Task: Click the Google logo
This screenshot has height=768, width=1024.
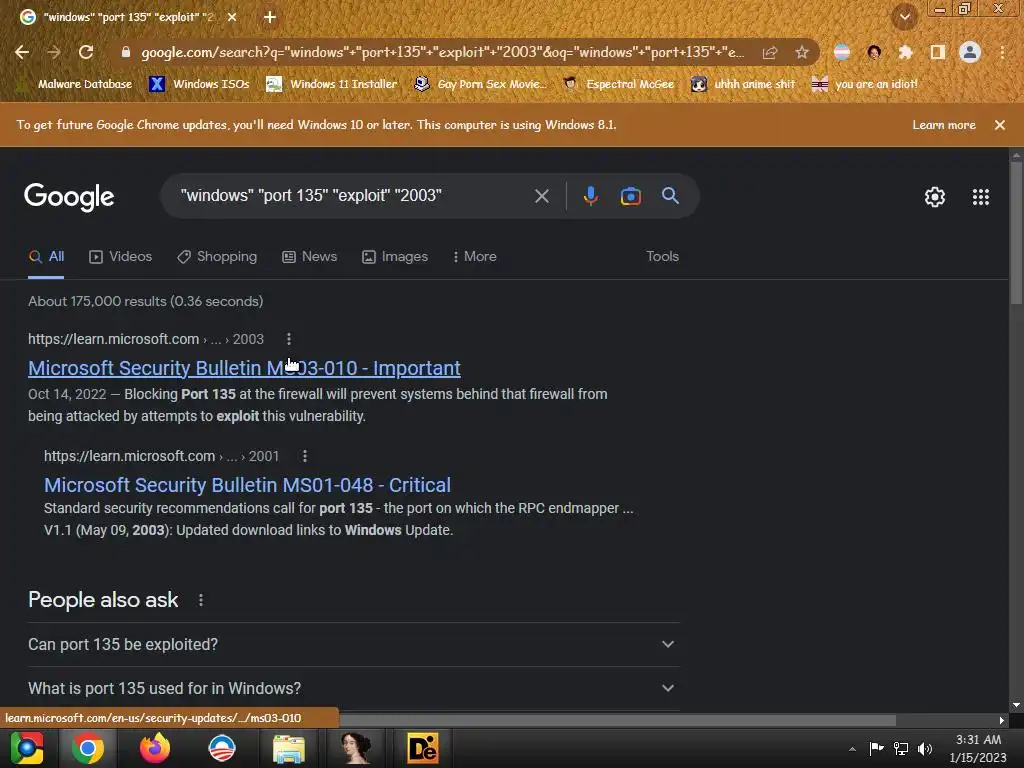Action: pyautogui.click(x=69, y=197)
